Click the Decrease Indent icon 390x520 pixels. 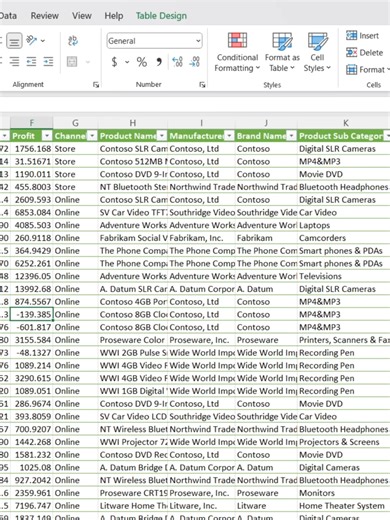31,62
